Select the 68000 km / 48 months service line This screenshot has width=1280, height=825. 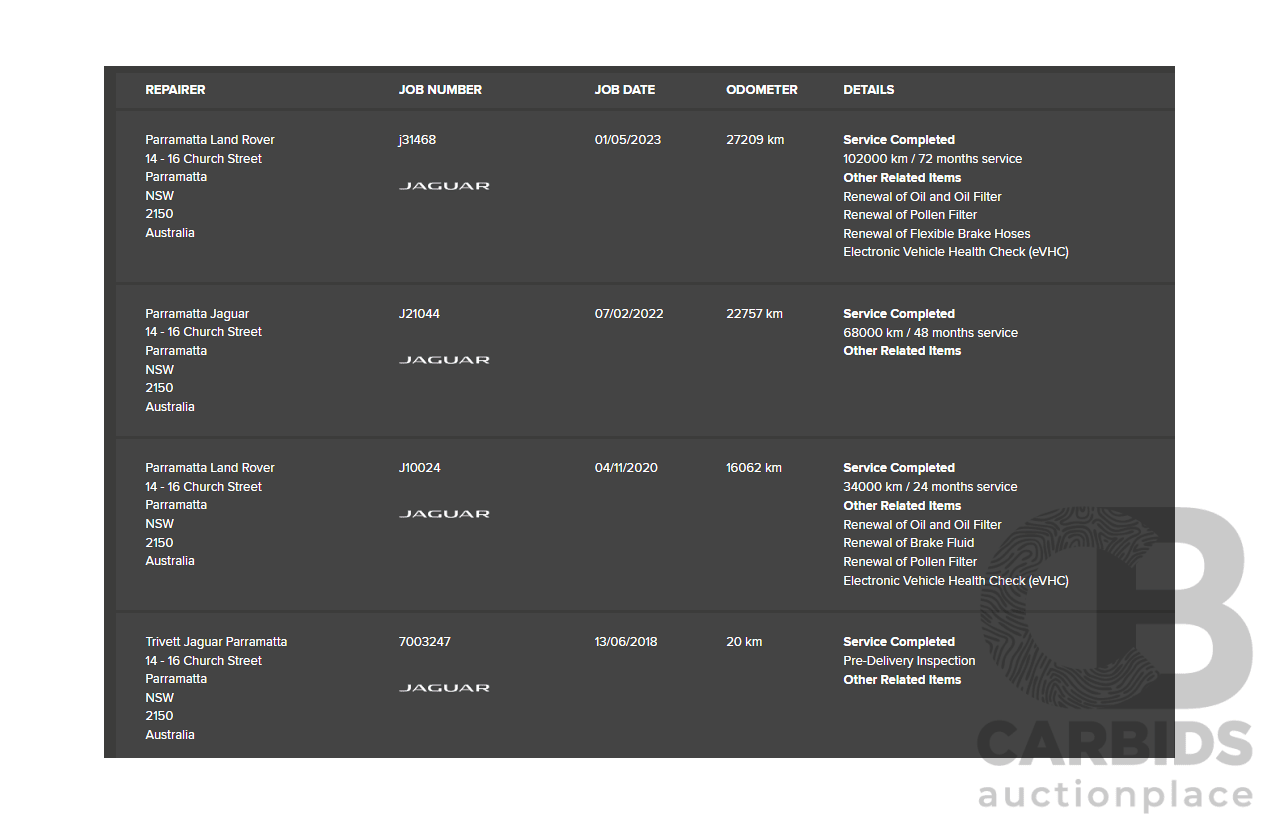pyautogui.click(x=931, y=333)
